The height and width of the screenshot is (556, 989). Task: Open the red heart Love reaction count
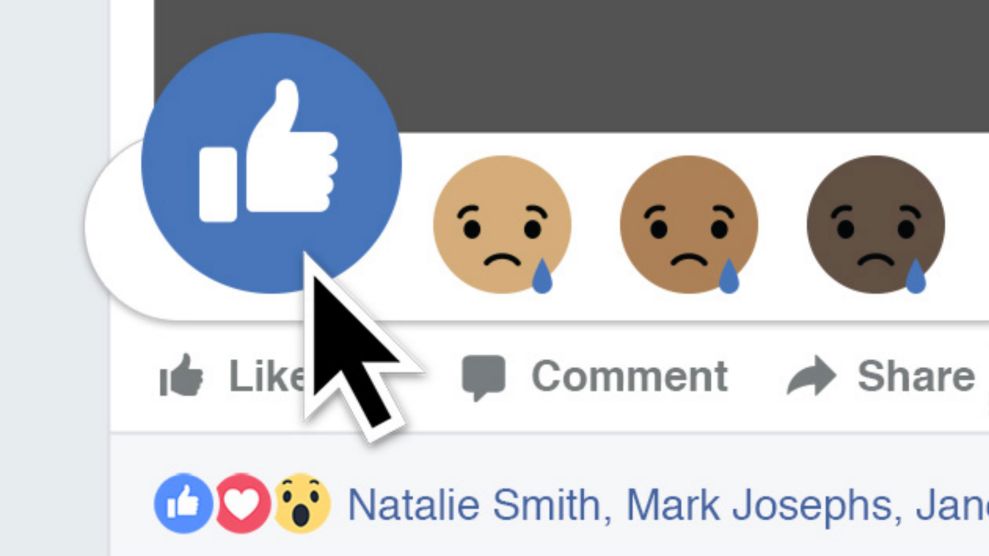(x=243, y=504)
